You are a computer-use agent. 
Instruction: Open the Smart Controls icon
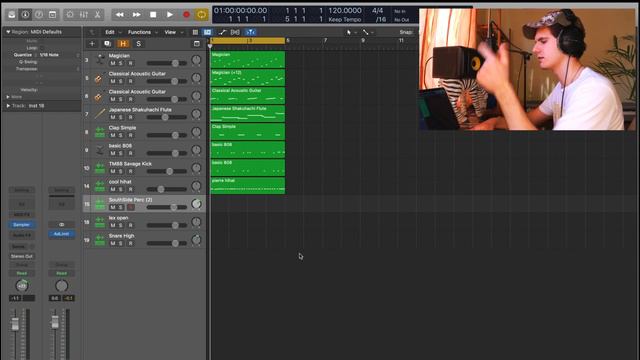point(70,15)
